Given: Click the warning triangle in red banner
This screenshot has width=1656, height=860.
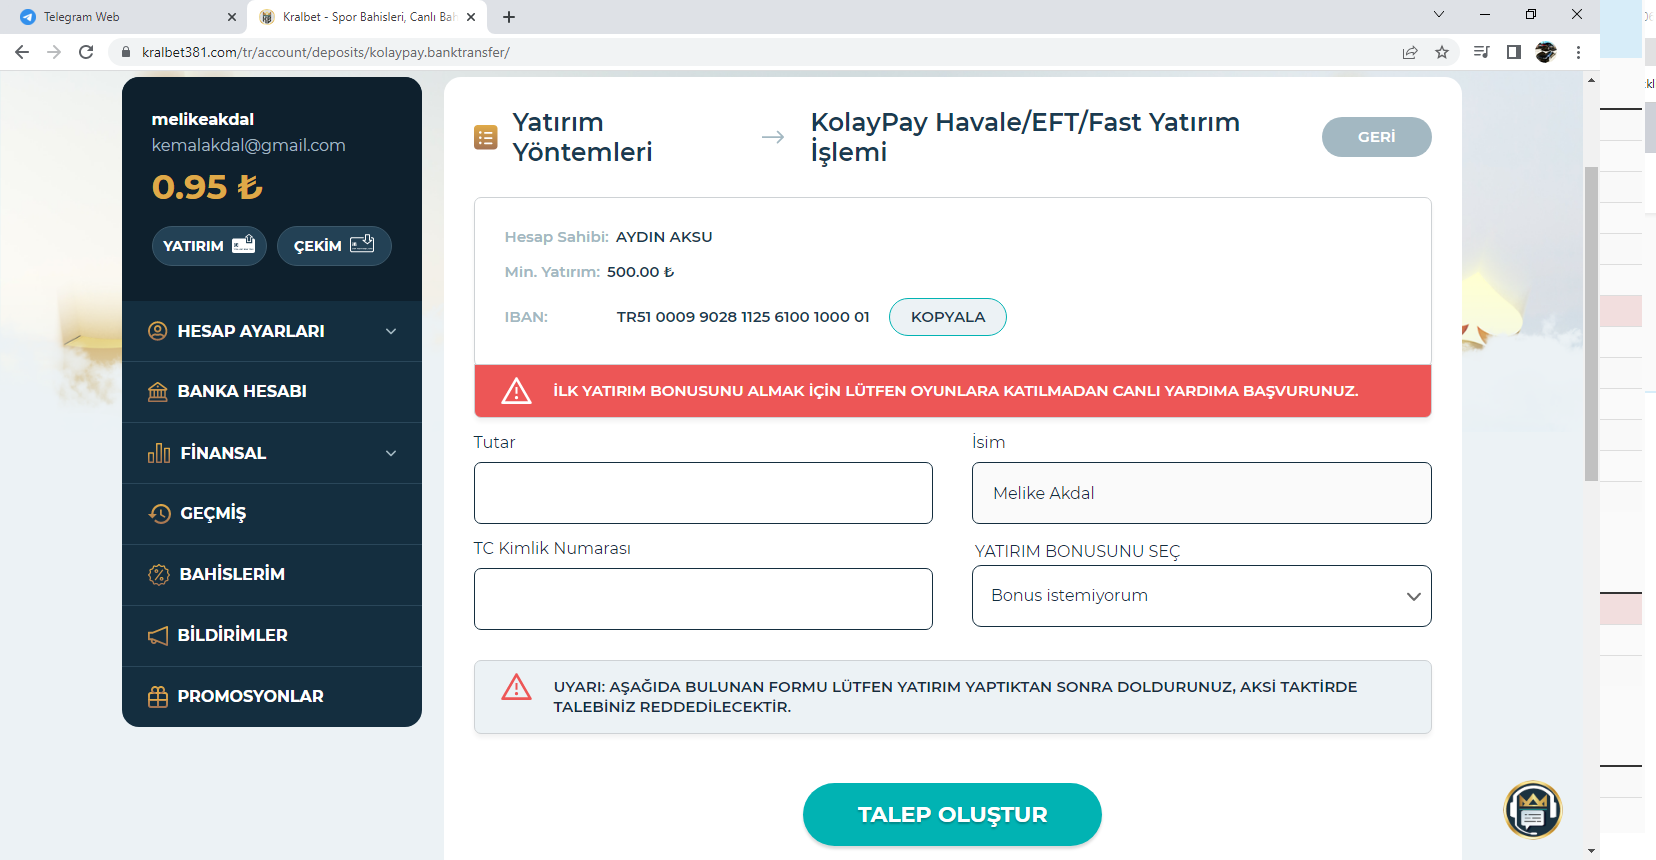Looking at the screenshot, I should [516, 391].
